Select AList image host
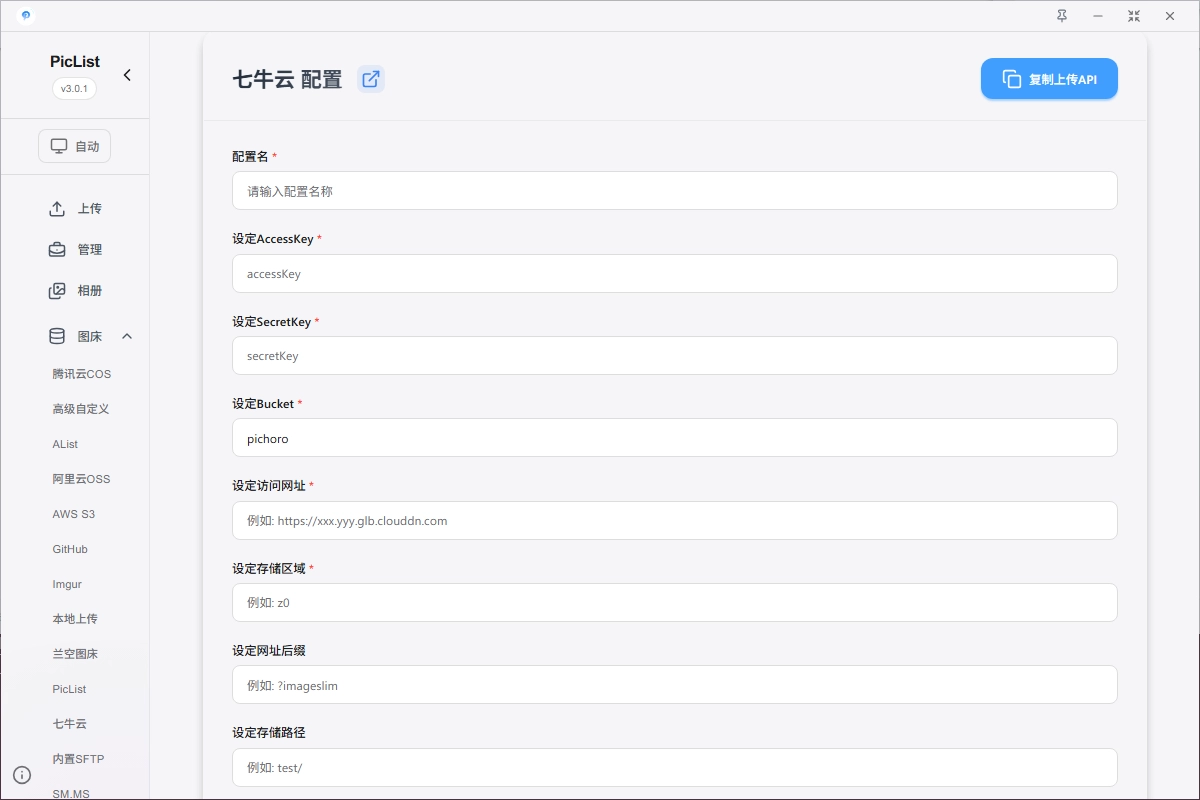 click(x=65, y=444)
